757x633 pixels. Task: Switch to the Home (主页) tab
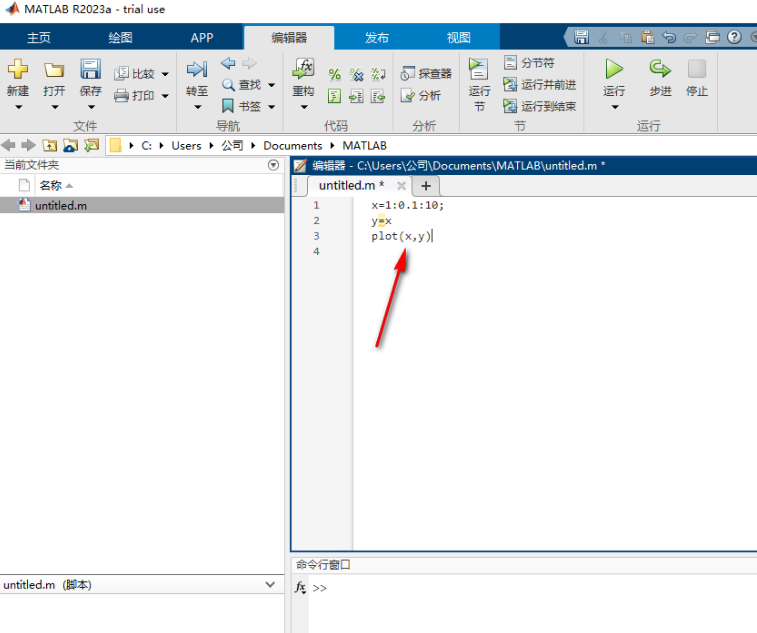39,38
